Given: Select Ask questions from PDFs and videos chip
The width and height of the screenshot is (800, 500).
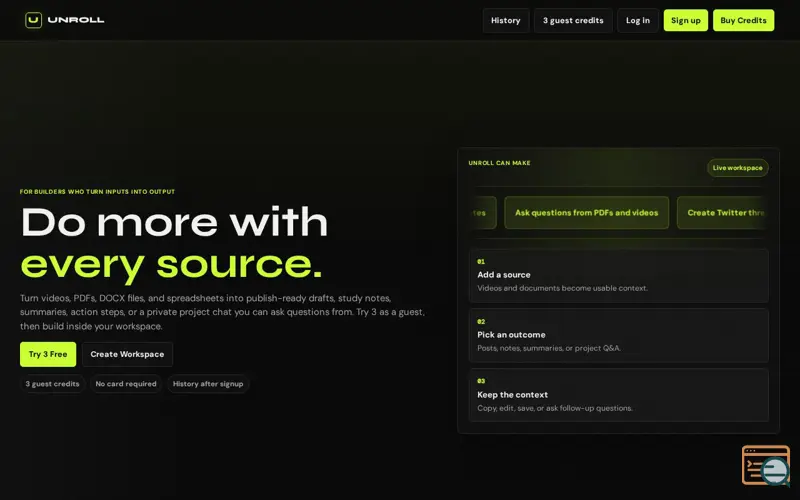Looking at the screenshot, I should [587, 213].
